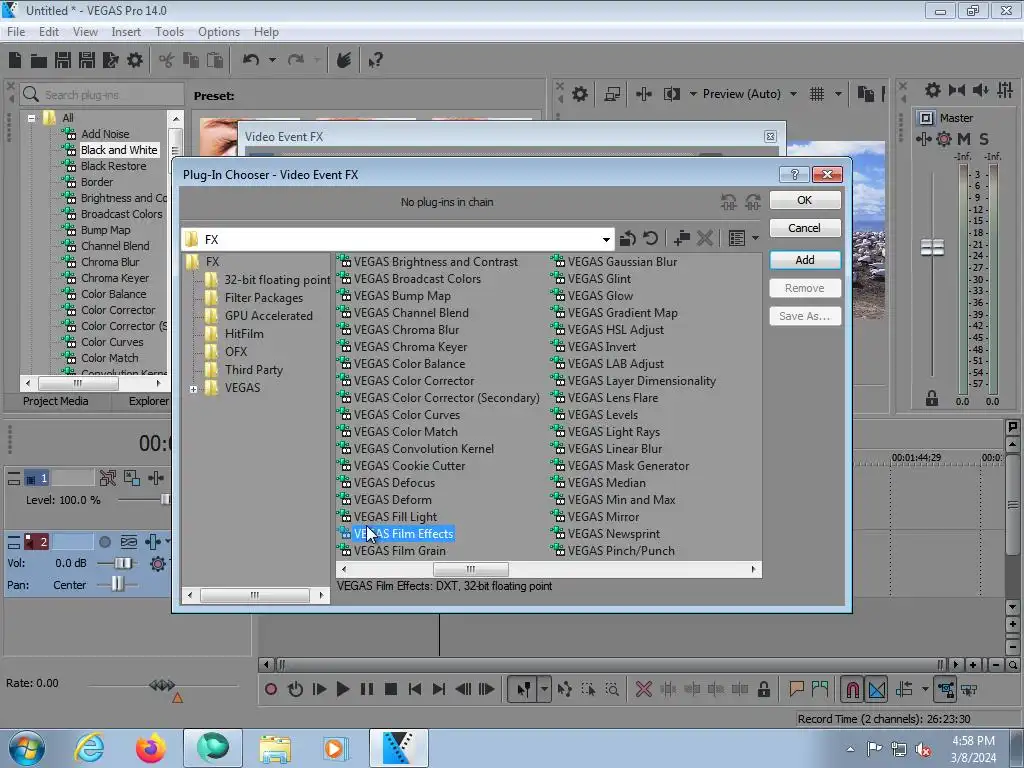The height and width of the screenshot is (768, 1024).
Task: Toggle the Master bus speaker icon
Action: (x=980, y=90)
